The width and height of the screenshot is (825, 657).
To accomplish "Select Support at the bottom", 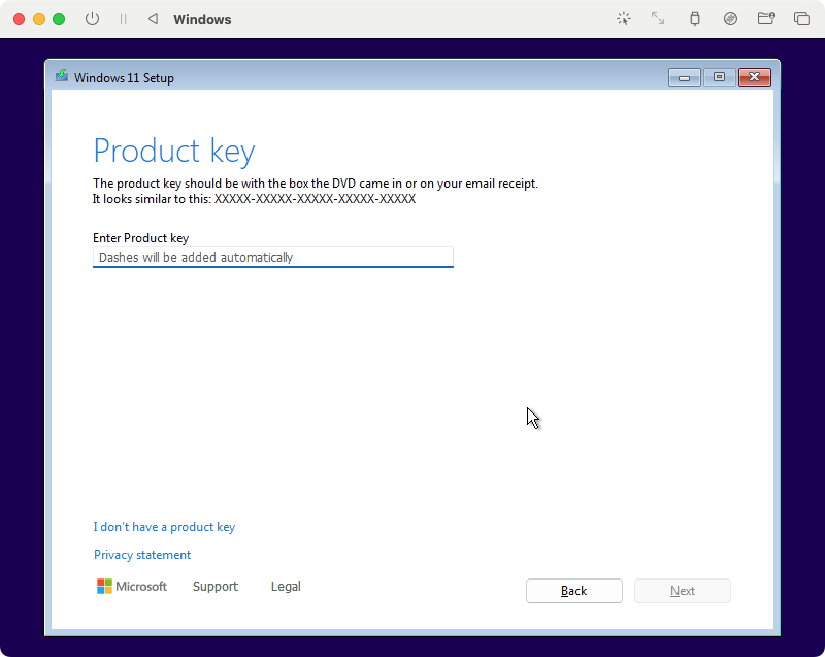I will pyautogui.click(x=215, y=587).
